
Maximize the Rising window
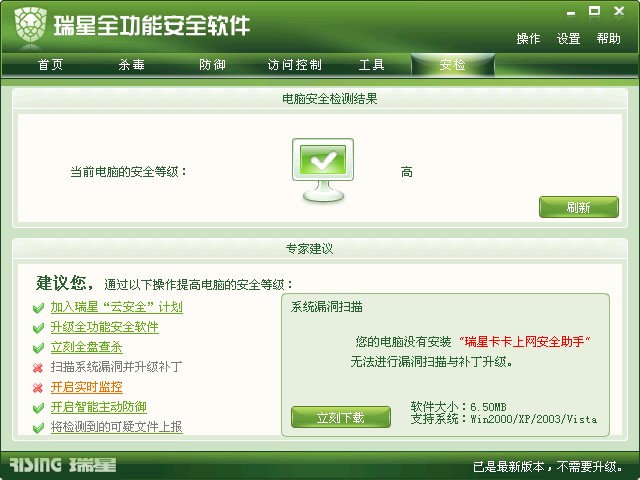pos(594,11)
